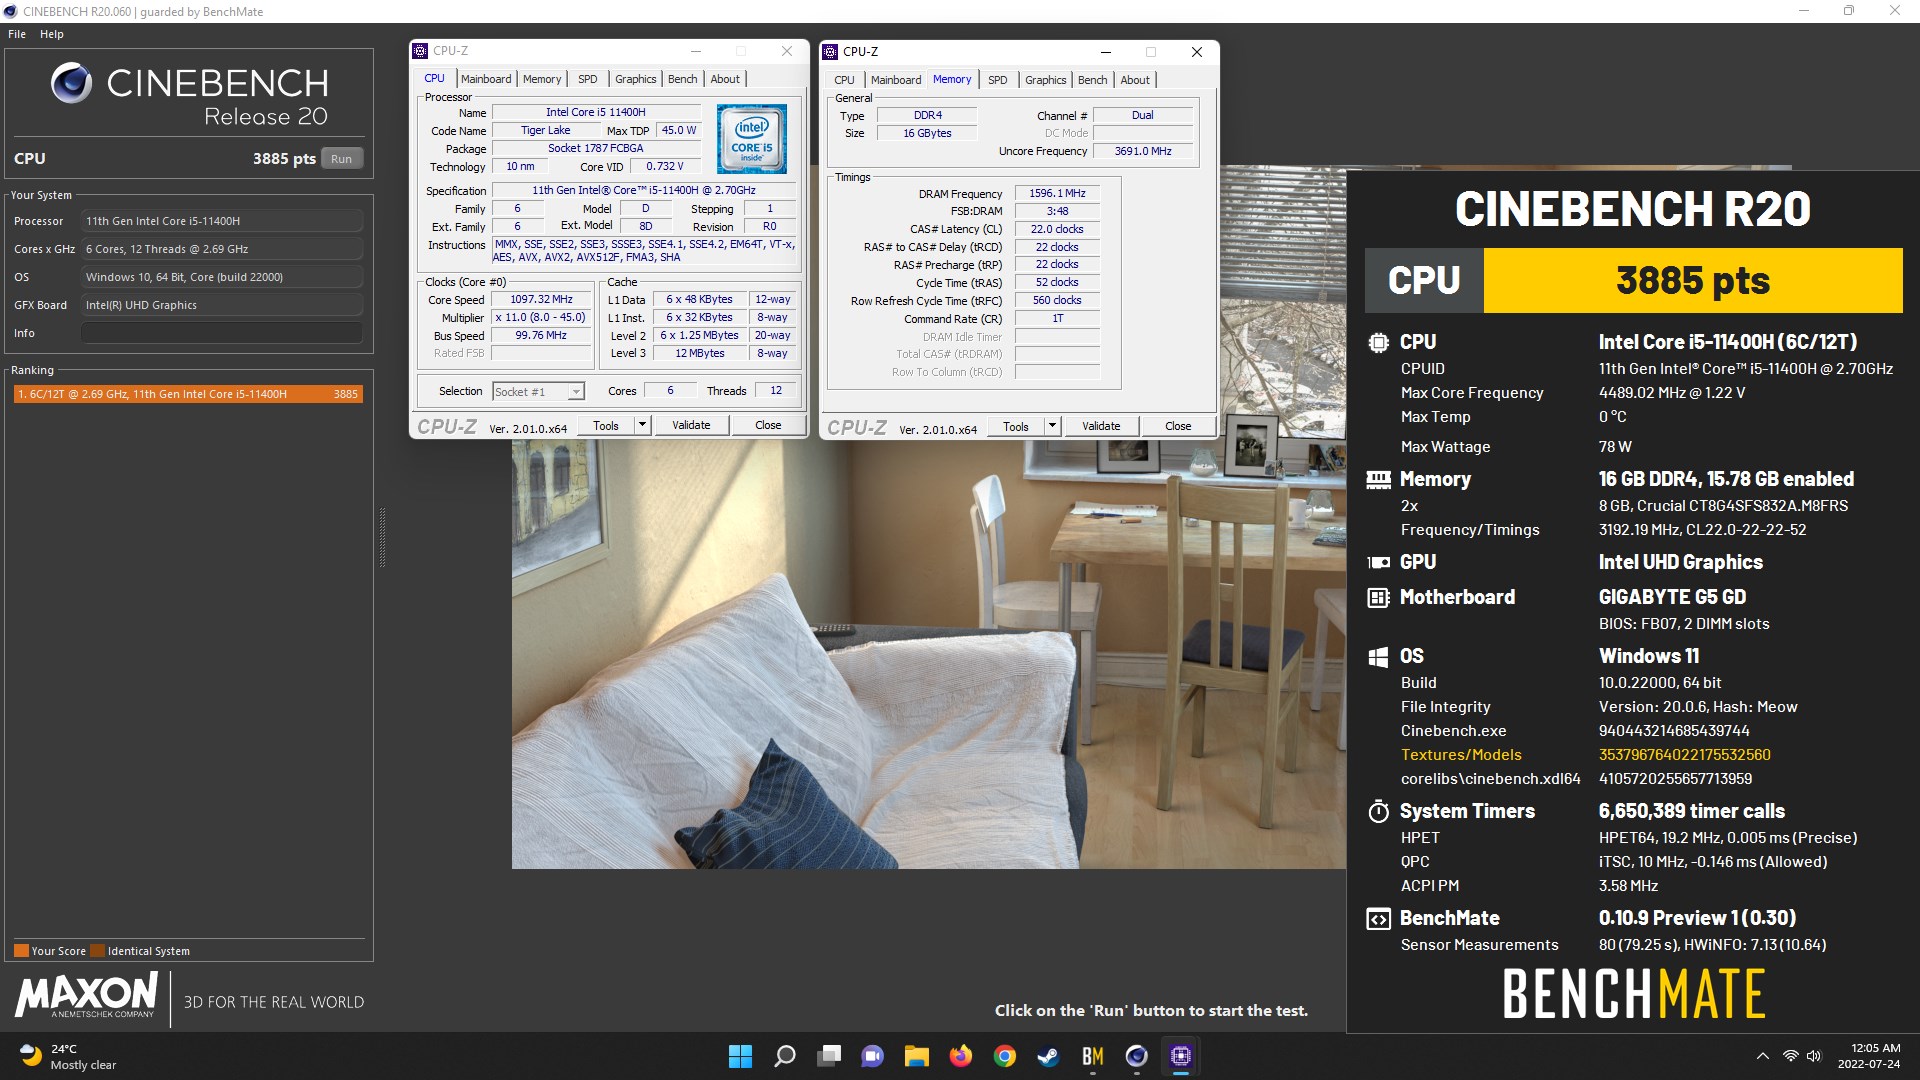Image resolution: width=1920 pixels, height=1080 pixels.
Task: Open taskbar Search magnifier
Action: tap(785, 1056)
